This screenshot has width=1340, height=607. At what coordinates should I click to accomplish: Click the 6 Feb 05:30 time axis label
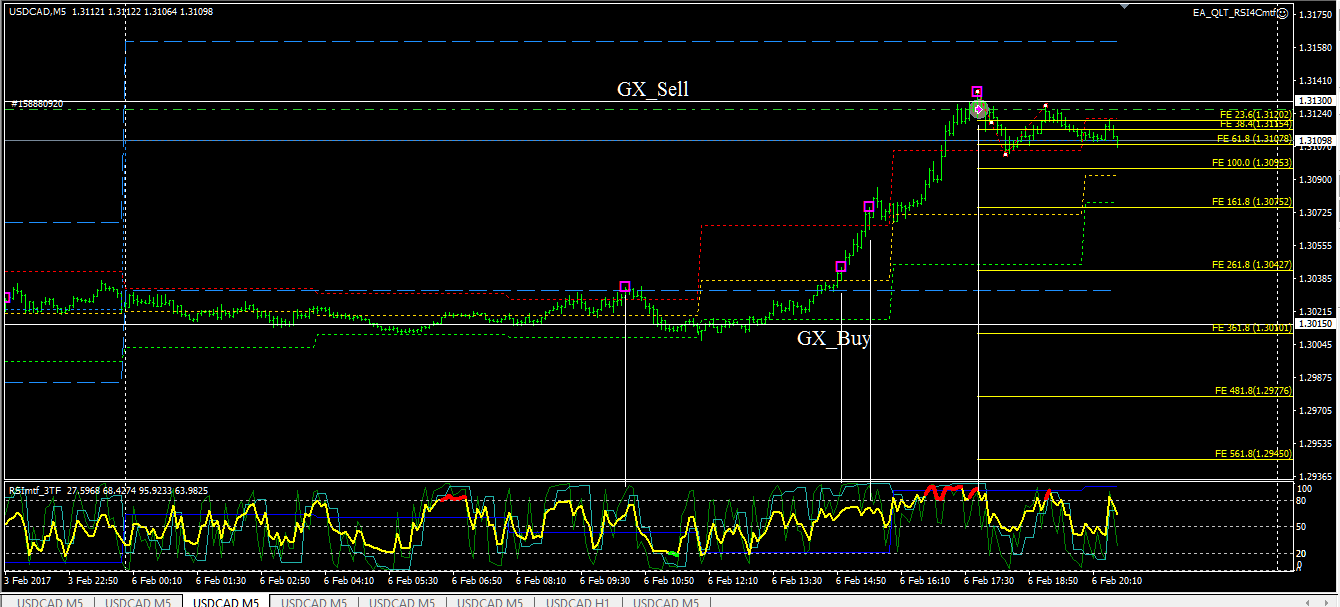pos(412,580)
